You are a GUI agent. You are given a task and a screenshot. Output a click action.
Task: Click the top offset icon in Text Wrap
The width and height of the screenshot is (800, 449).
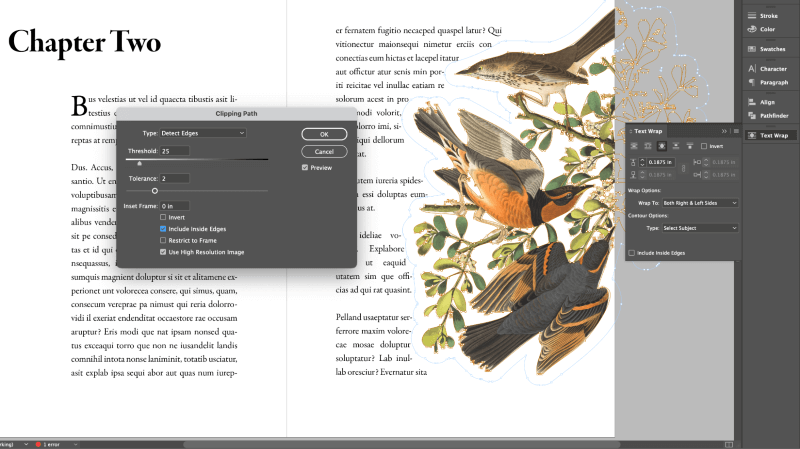pyautogui.click(x=633, y=162)
